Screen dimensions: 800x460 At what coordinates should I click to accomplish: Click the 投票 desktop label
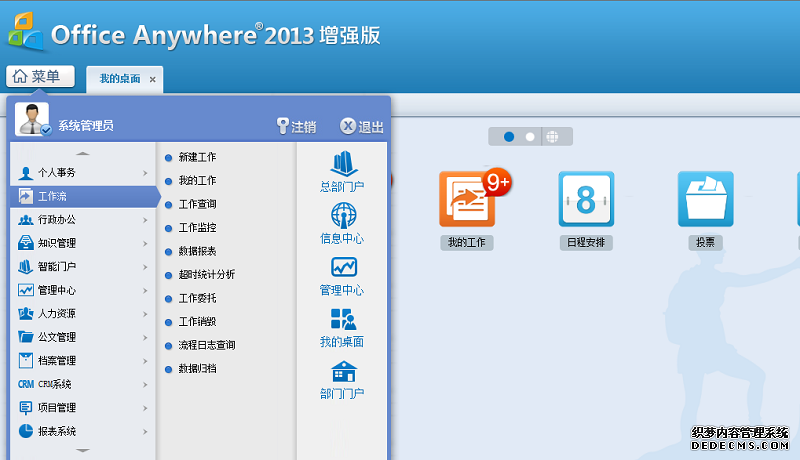[706, 242]
